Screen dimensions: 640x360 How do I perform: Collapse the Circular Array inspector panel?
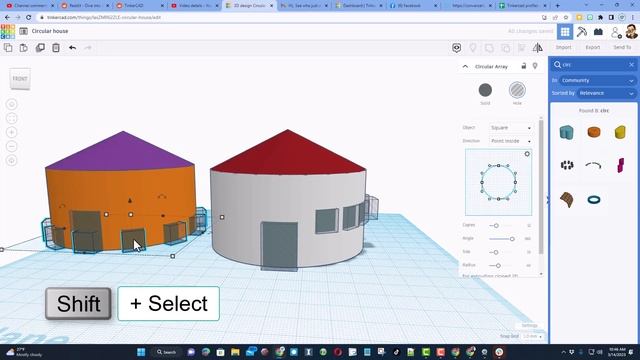click(x=465, y=66)
